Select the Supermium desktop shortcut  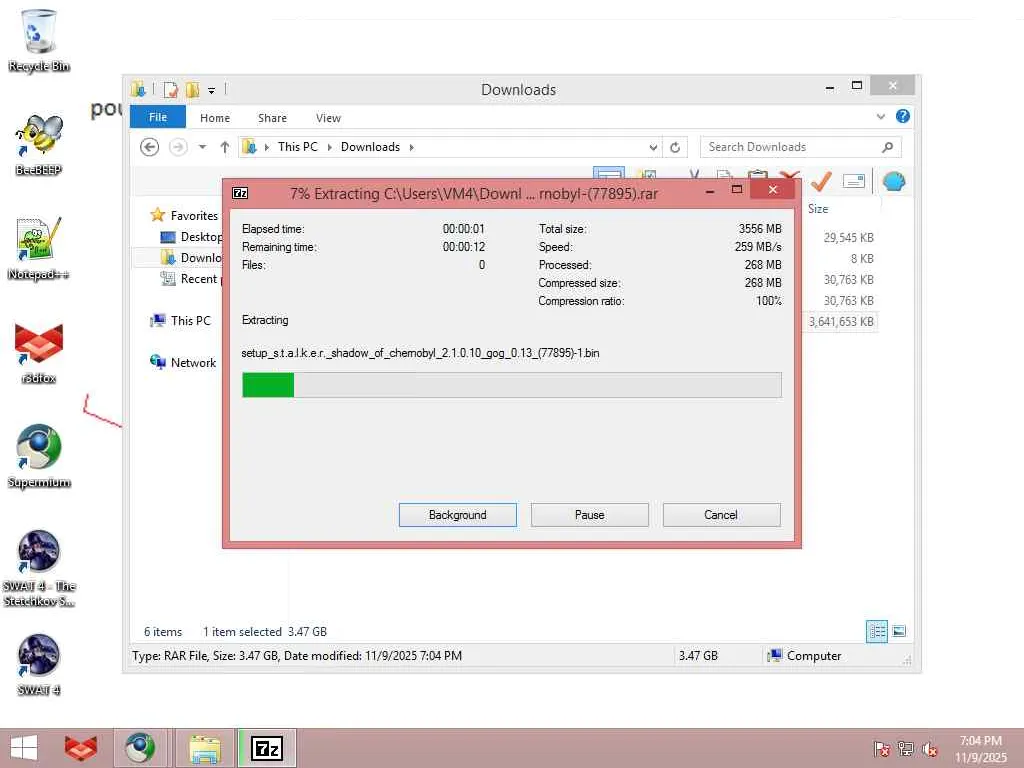pyautogui.click(x=39, y=456)
